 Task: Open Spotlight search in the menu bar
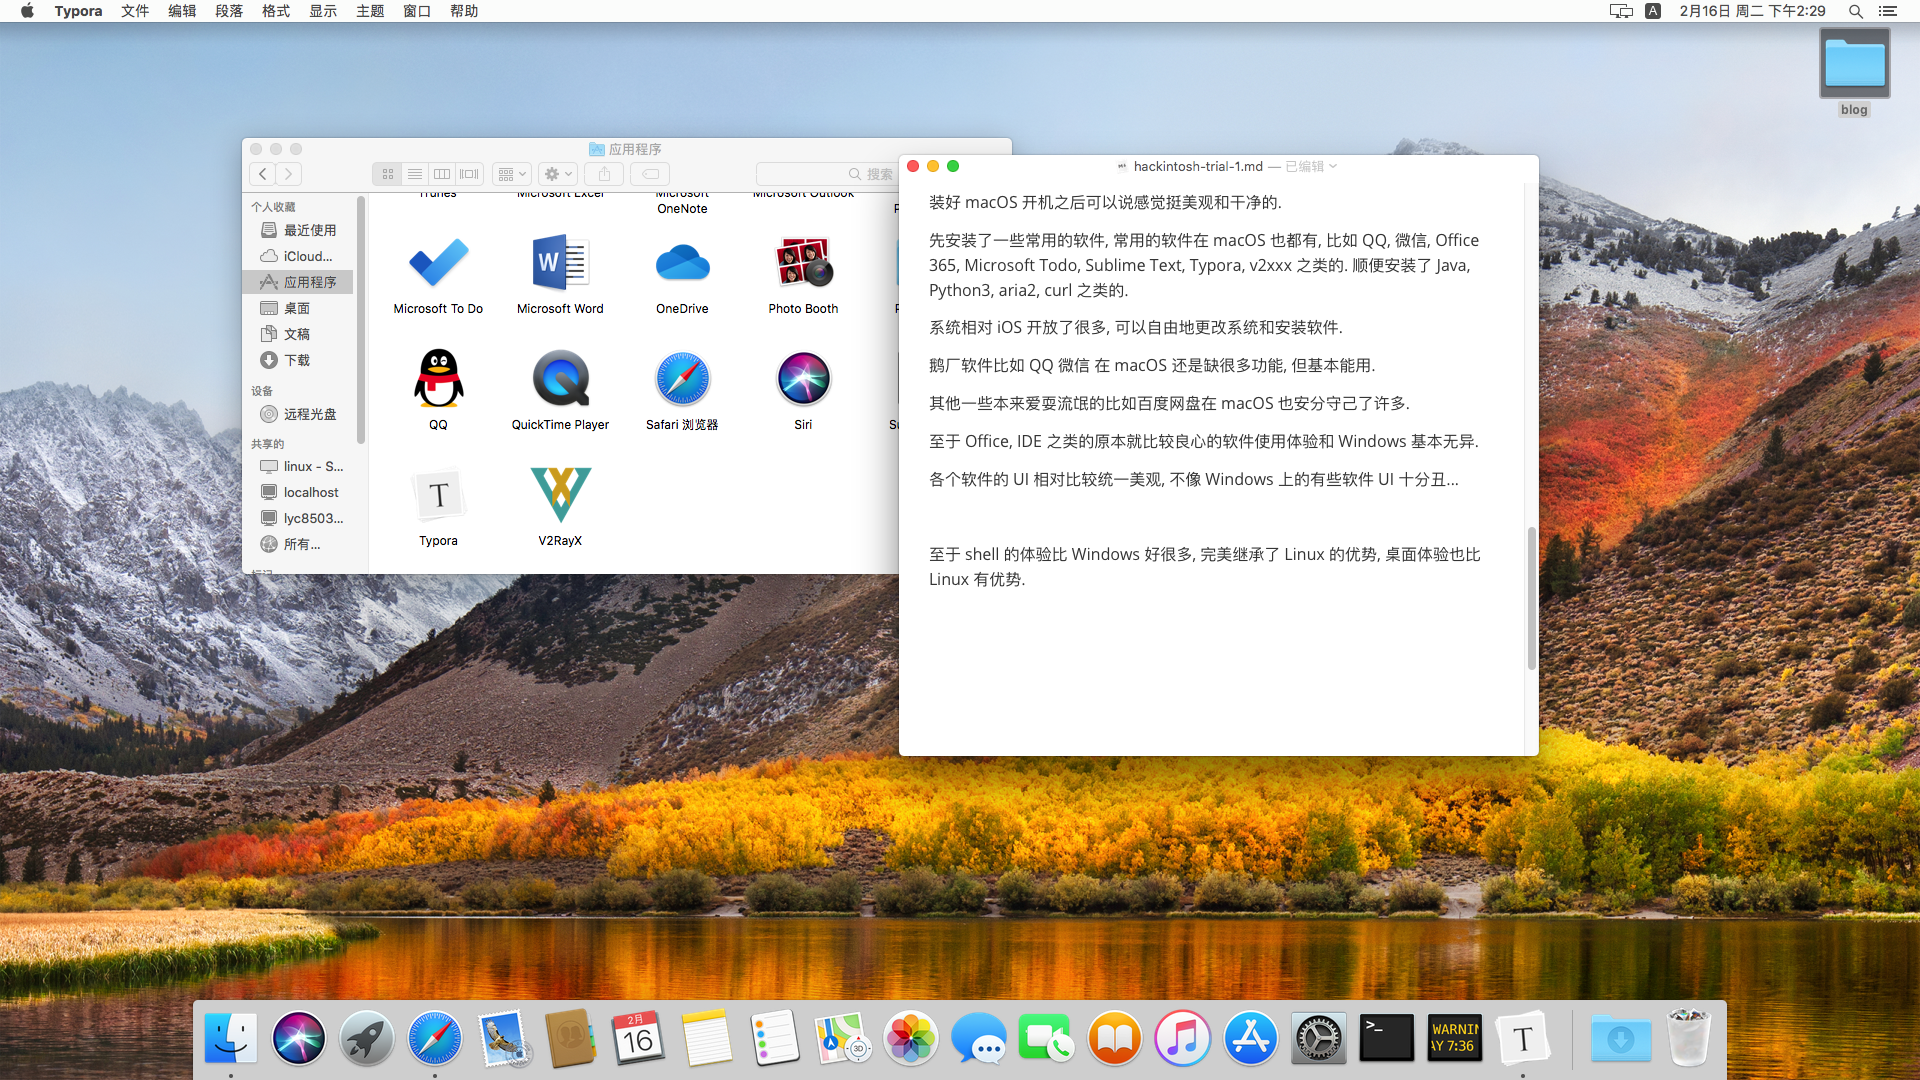1855,11
